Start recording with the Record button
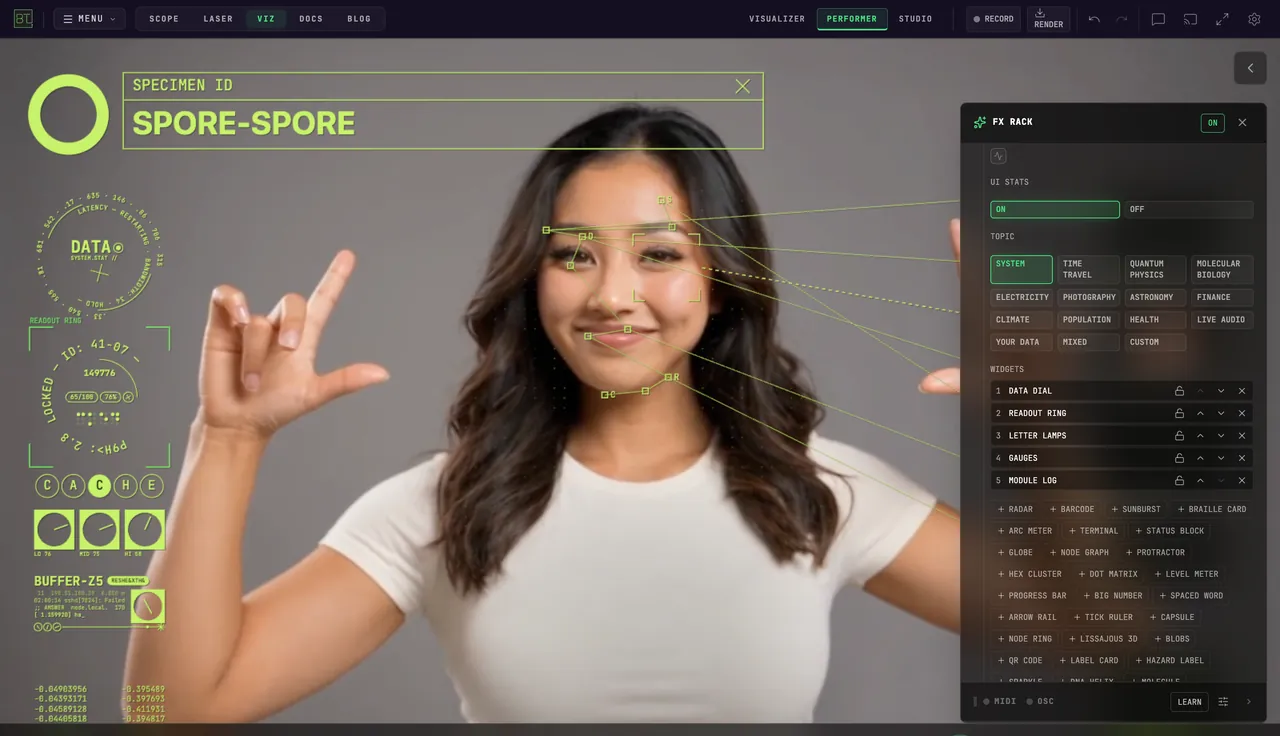This screenshot has width=1280, height=736. tap(993, 19)
